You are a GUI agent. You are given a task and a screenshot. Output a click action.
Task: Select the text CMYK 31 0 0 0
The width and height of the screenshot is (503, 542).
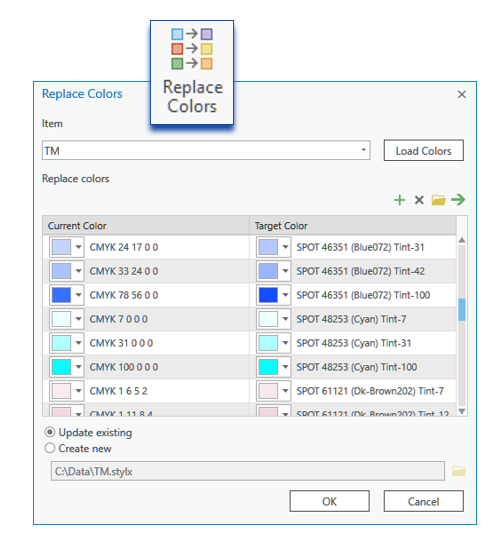[x=121, y=343]
